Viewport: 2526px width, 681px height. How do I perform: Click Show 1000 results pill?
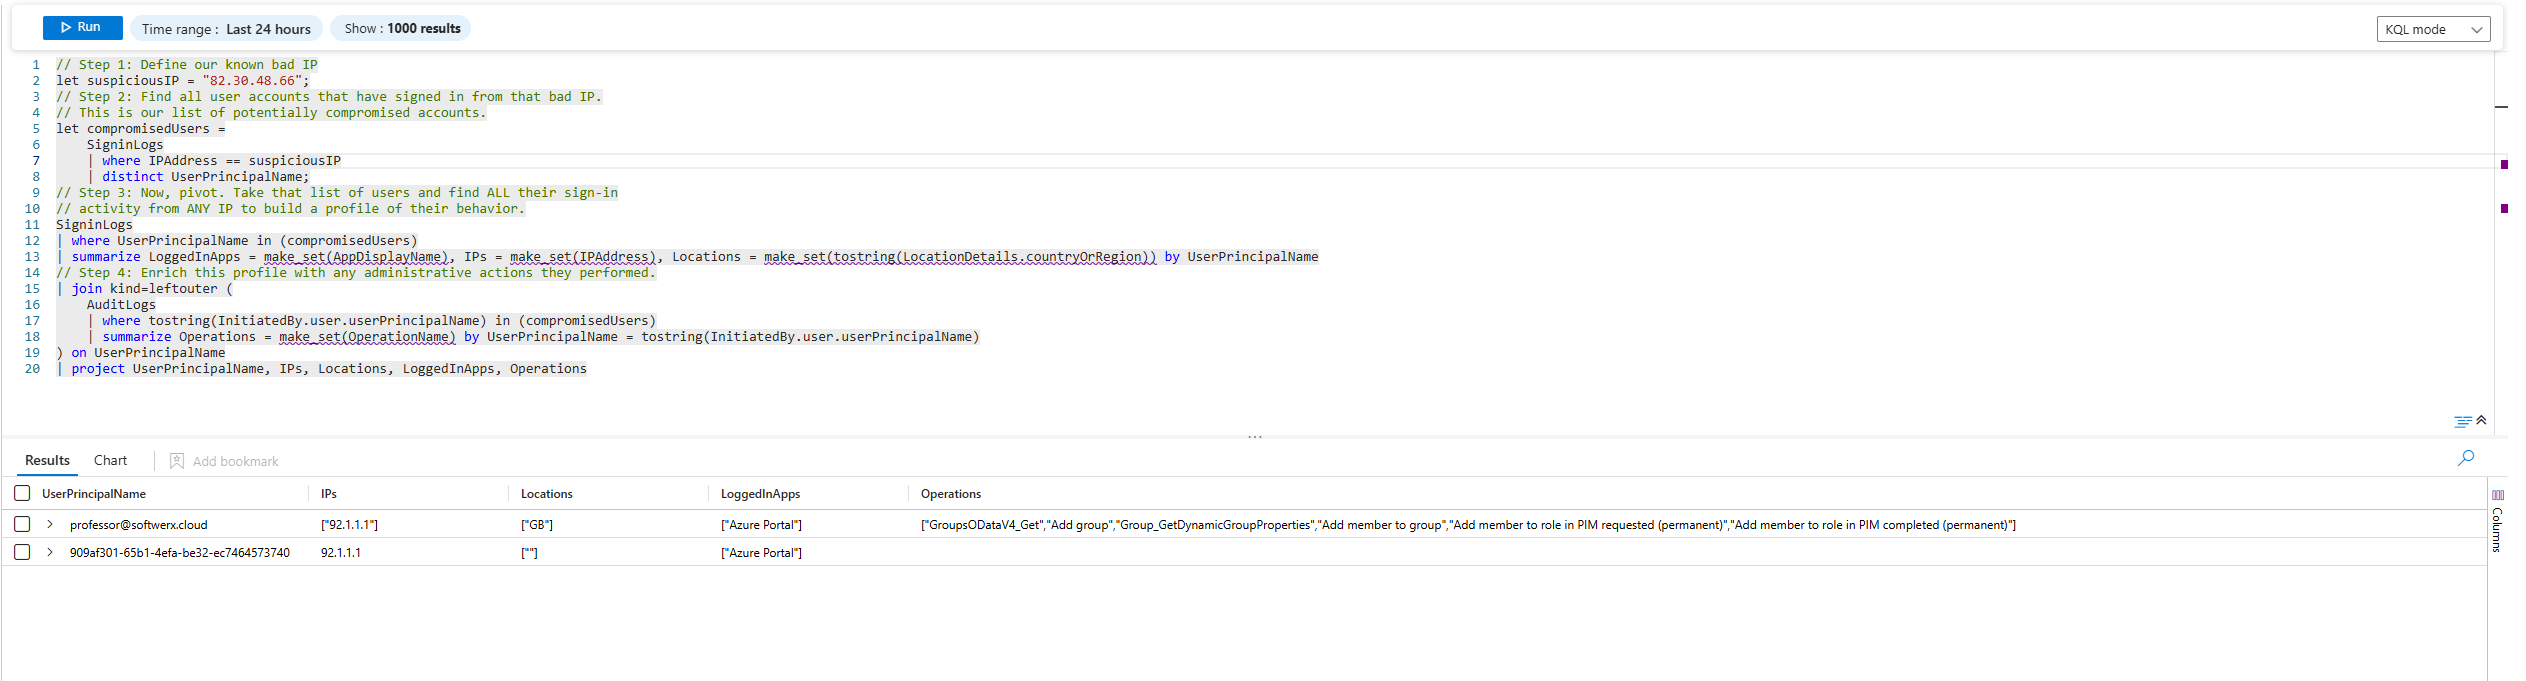[x=402, y=29]
